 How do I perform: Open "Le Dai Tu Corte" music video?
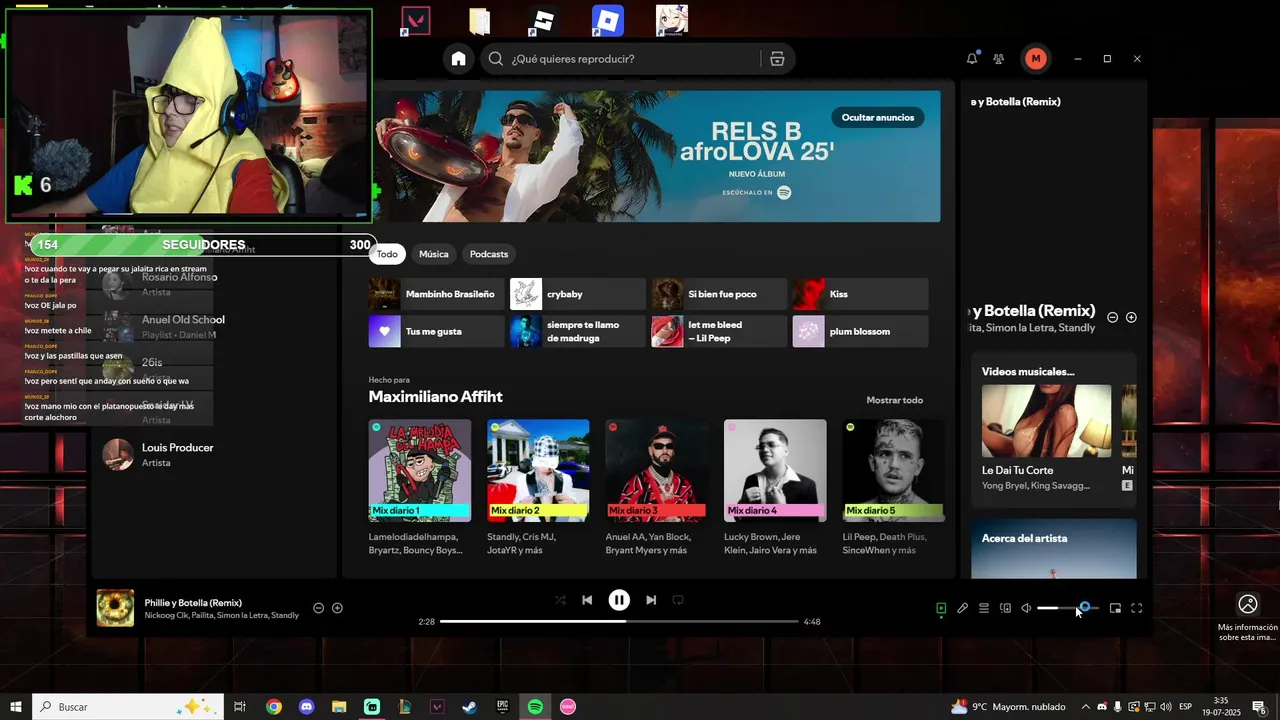pos(1046,421)
